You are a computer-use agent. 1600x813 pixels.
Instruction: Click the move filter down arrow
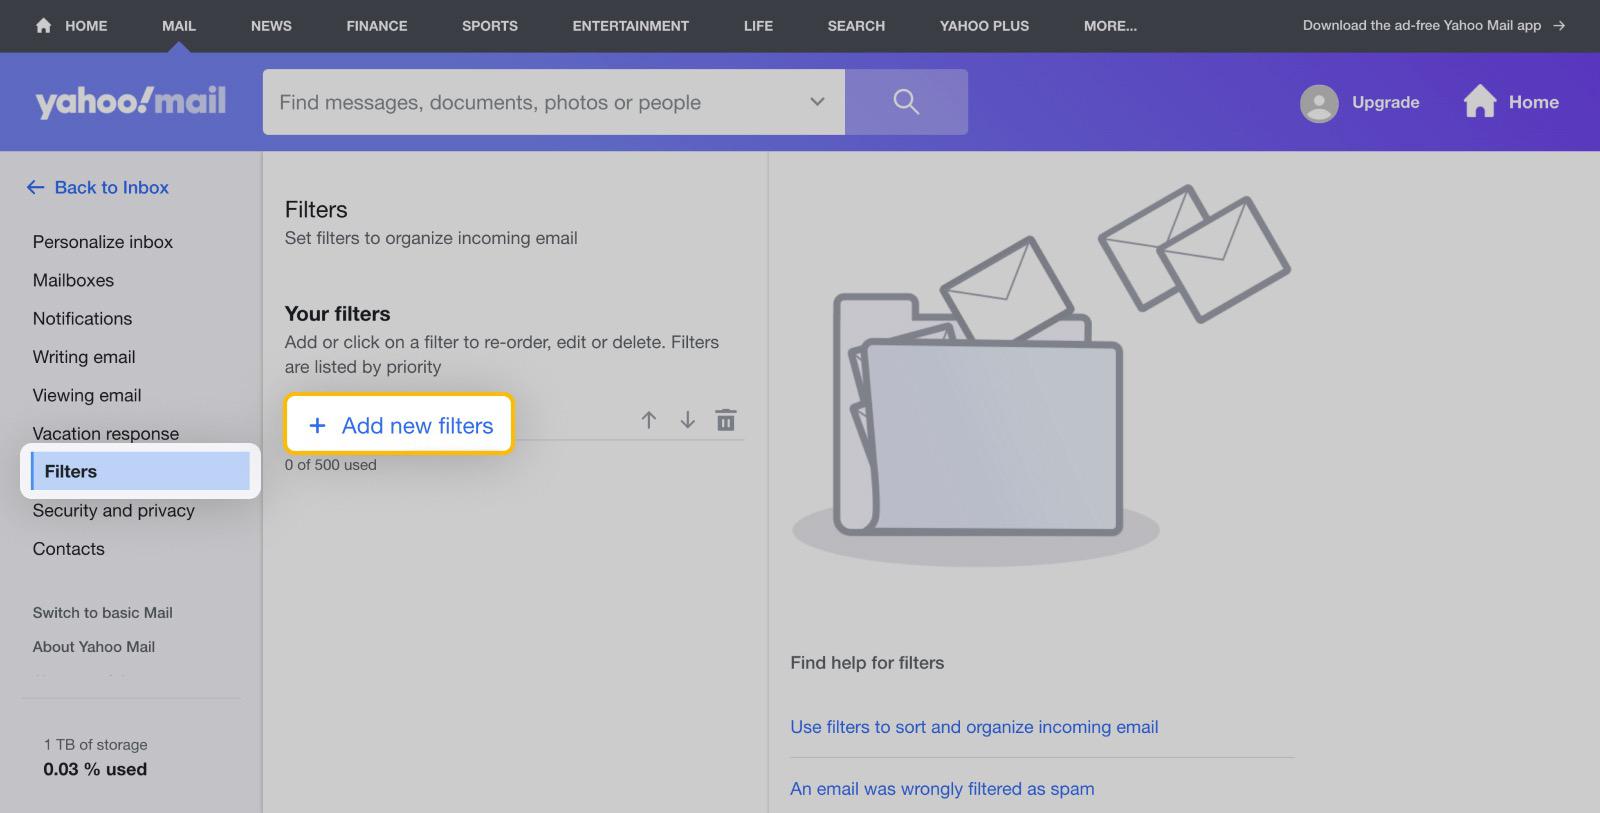687,420
